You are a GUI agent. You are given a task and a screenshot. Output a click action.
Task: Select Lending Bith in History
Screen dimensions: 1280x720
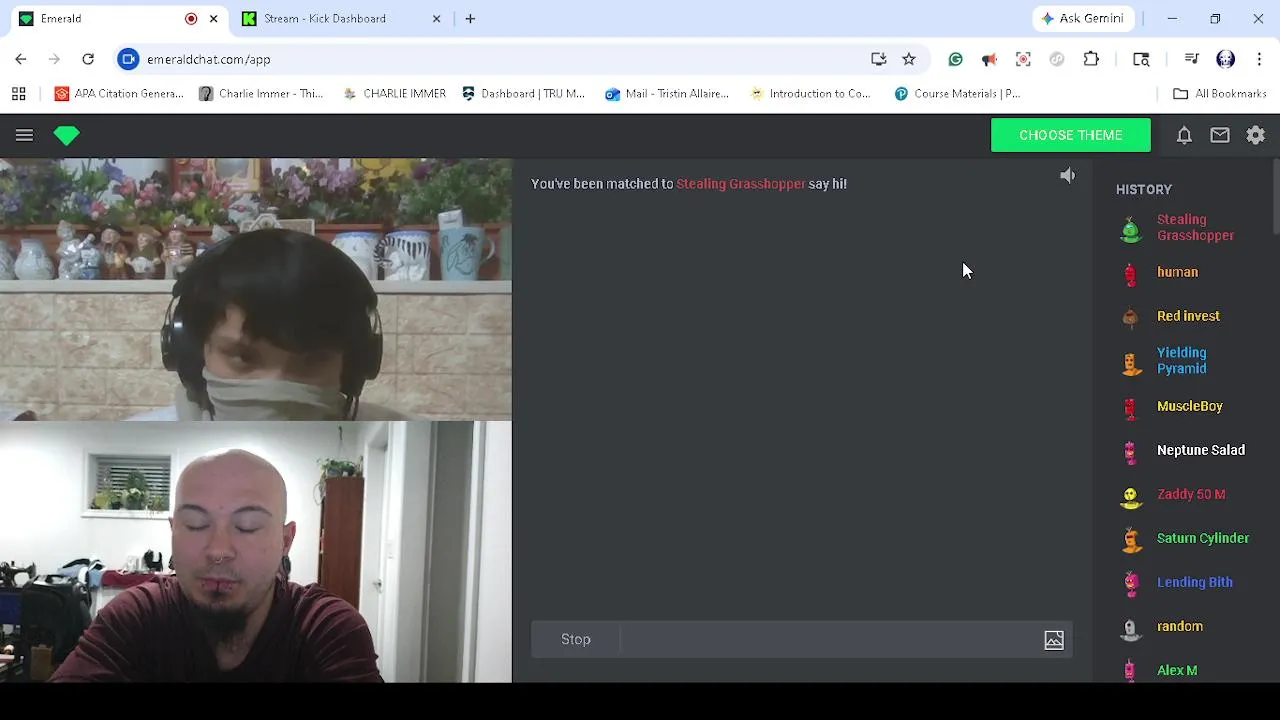click(1194, 582)
